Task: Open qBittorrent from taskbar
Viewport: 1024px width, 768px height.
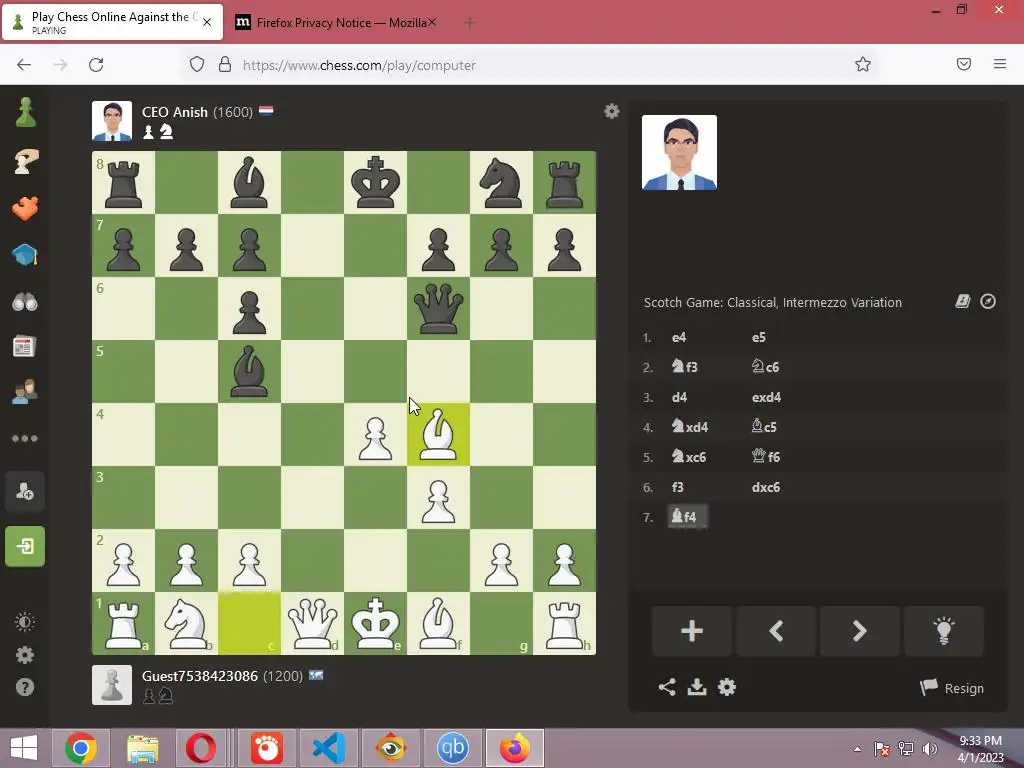Action: point(453,748)
